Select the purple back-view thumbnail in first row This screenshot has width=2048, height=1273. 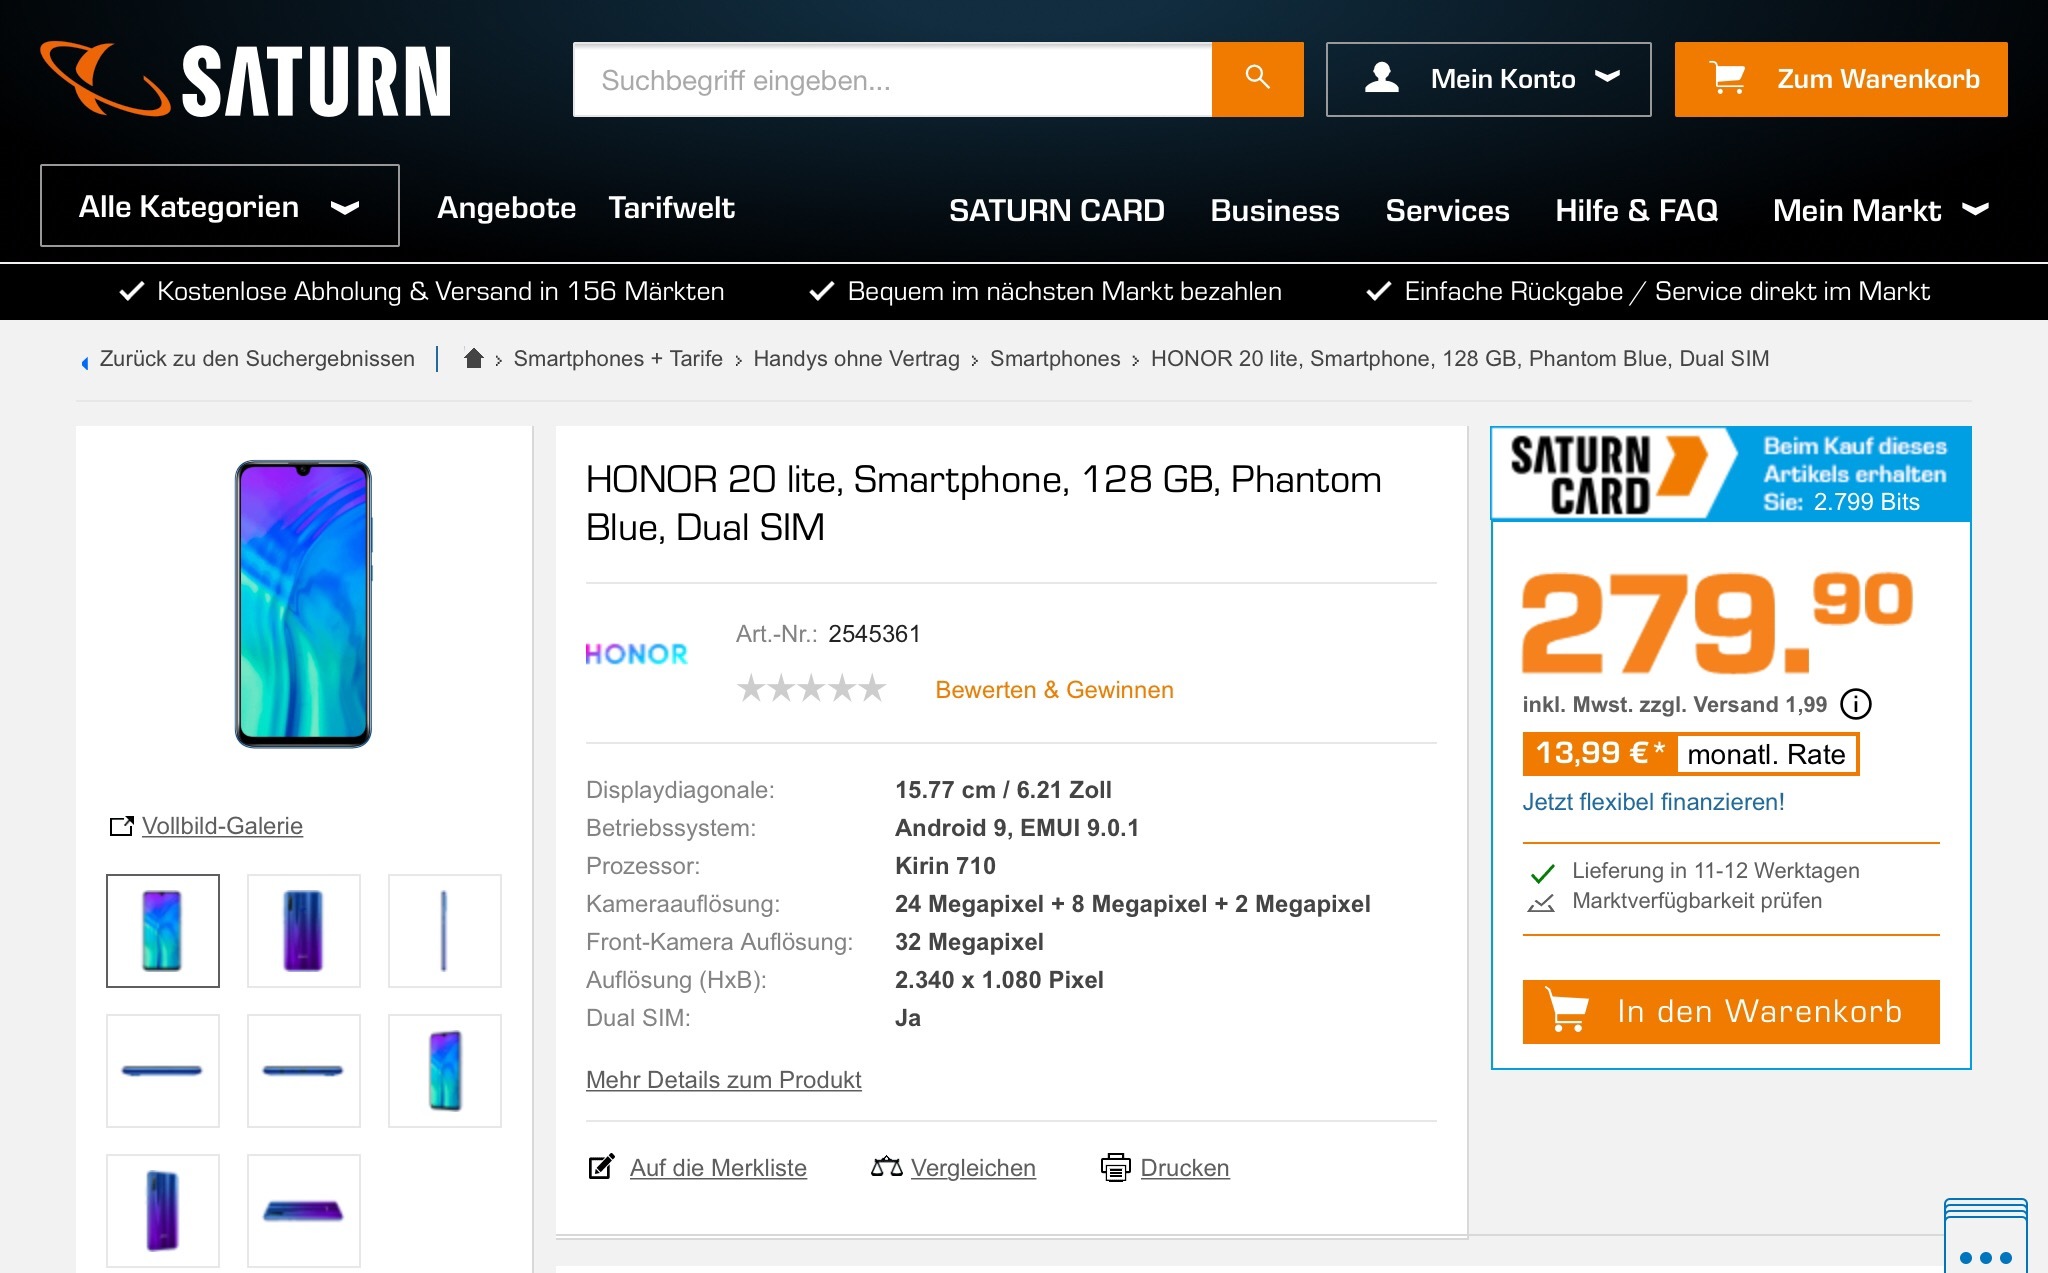click(304, 931)
